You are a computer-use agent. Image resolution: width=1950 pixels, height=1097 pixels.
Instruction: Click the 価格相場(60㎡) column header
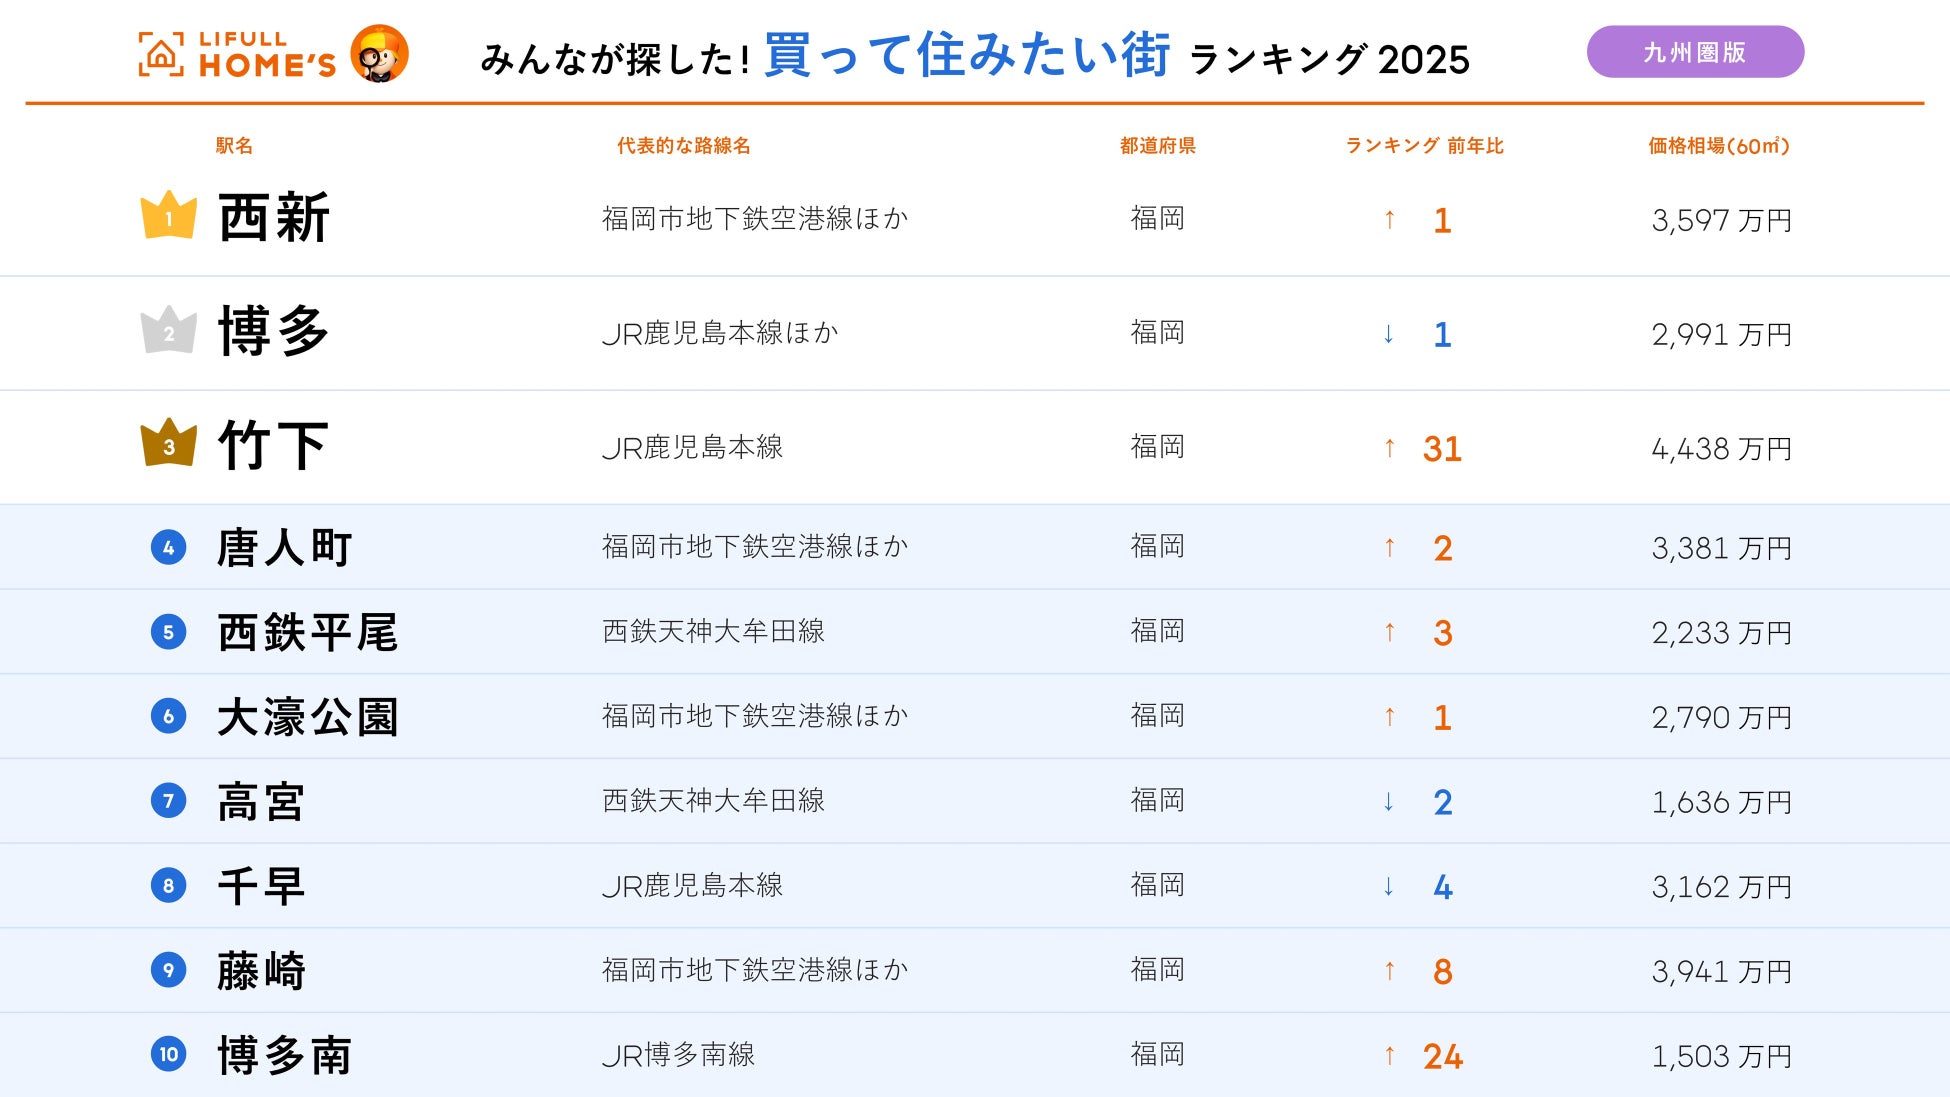coord(1718,146)
